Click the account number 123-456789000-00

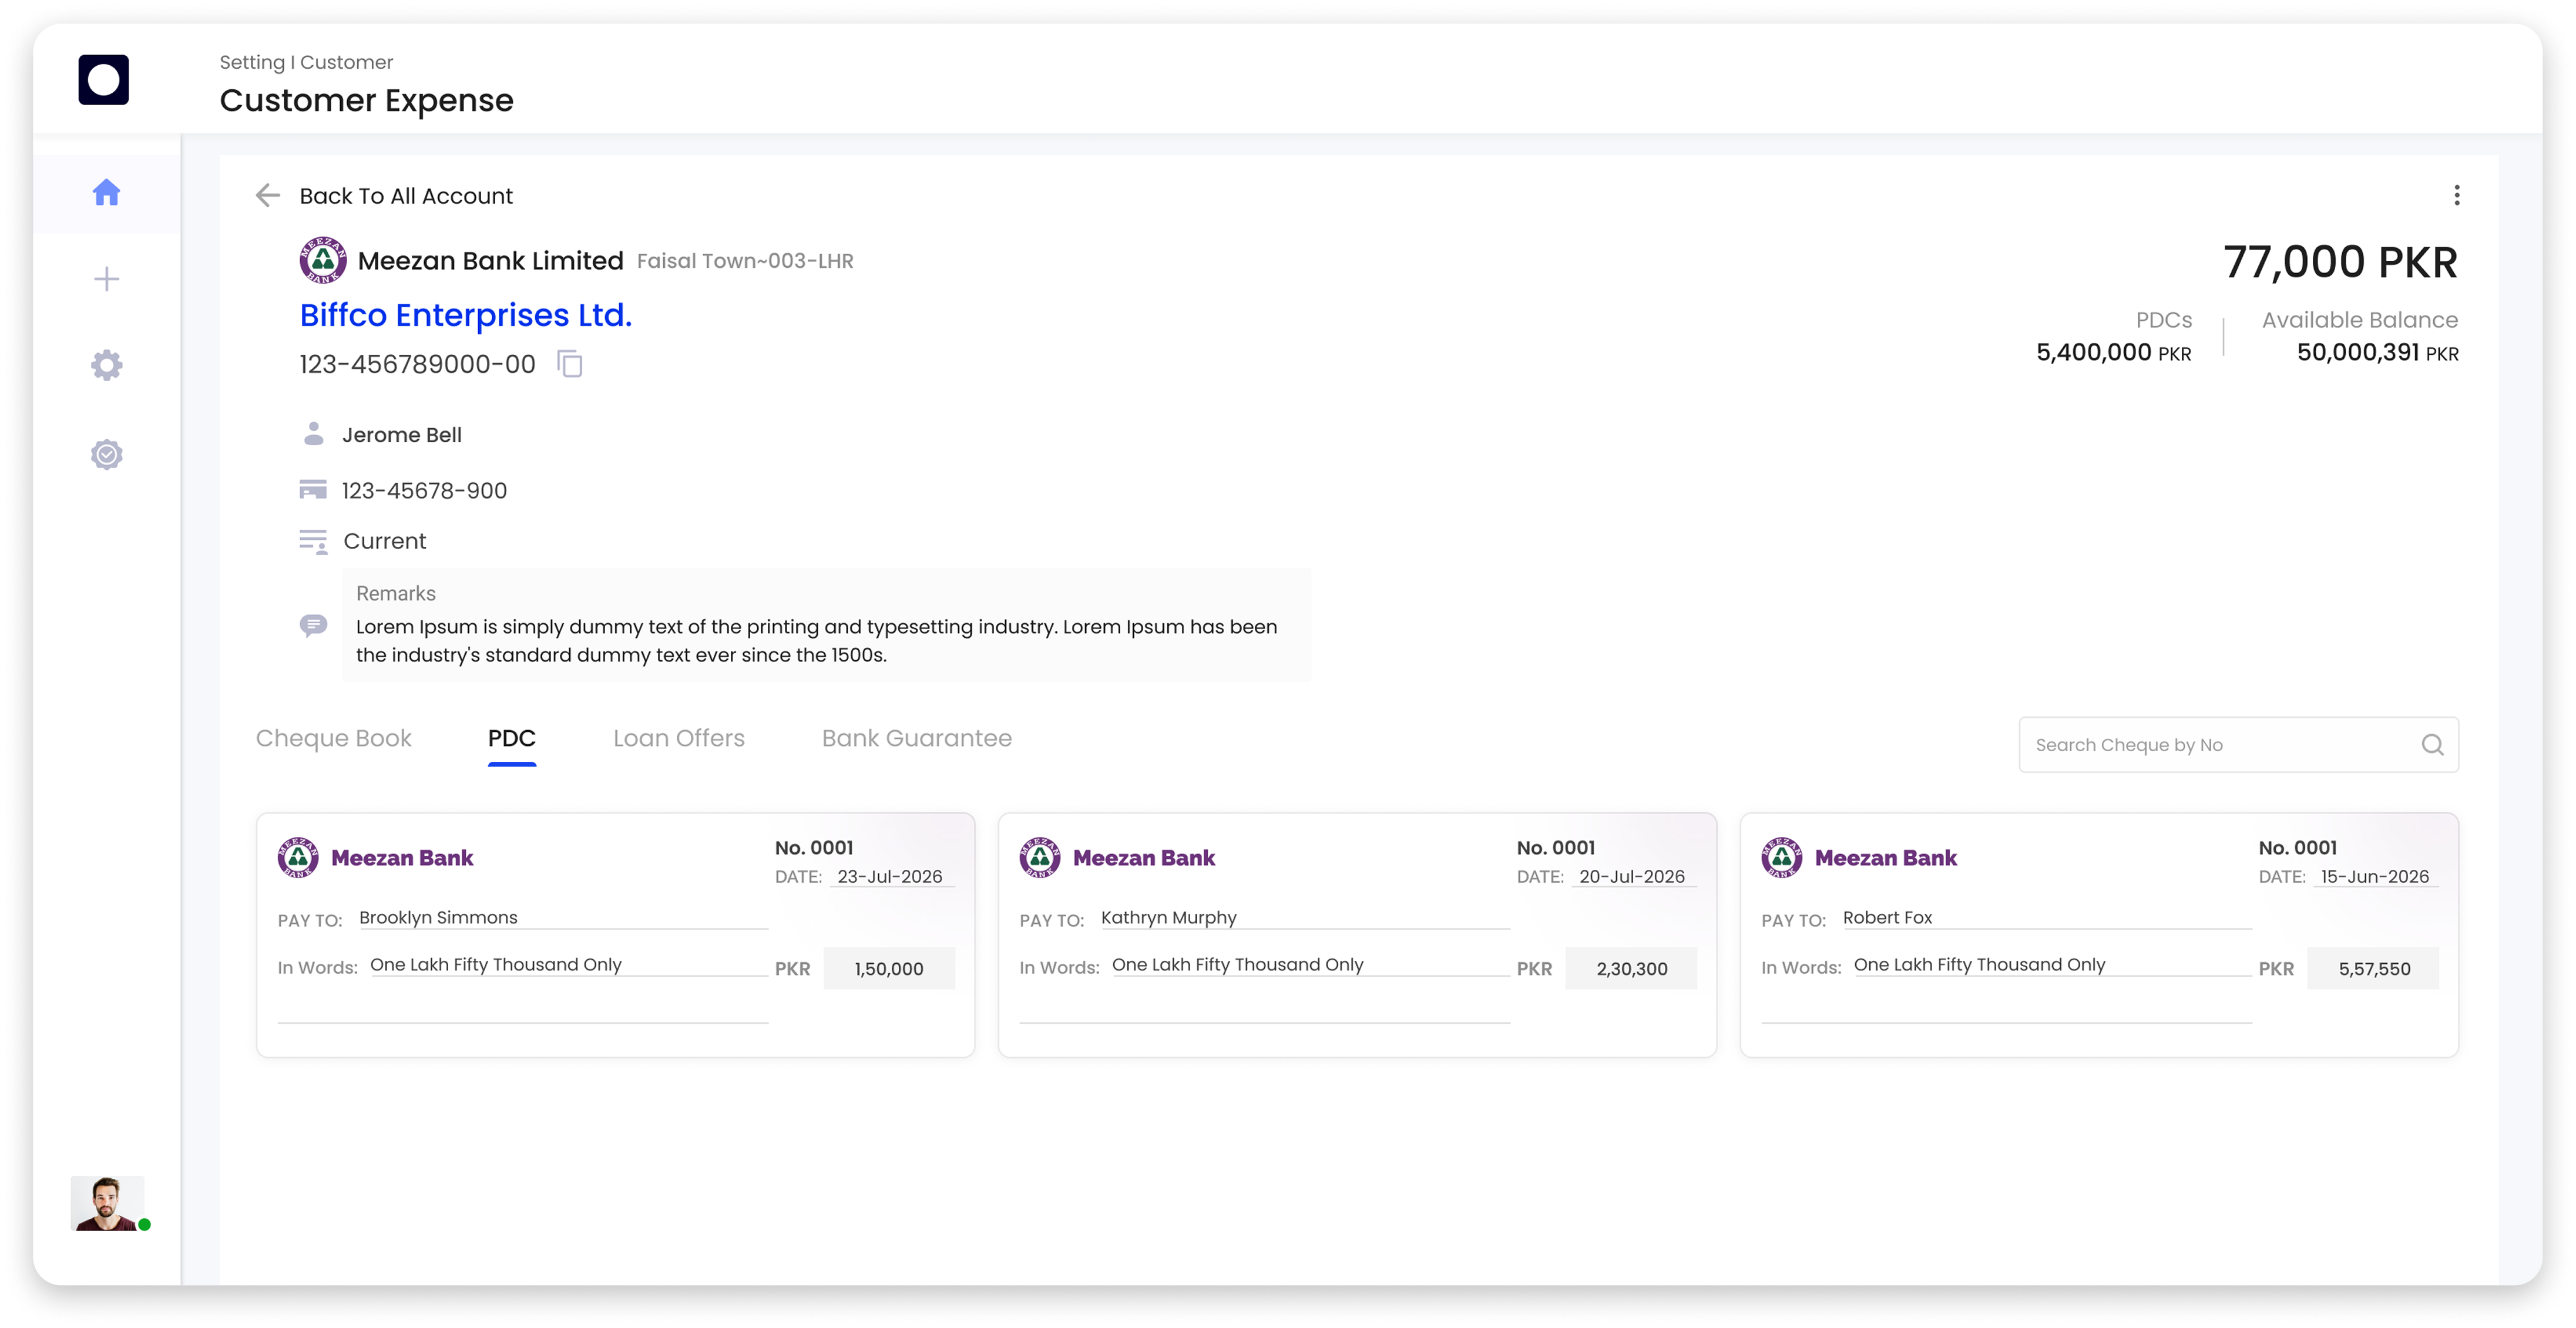[417, 364]
